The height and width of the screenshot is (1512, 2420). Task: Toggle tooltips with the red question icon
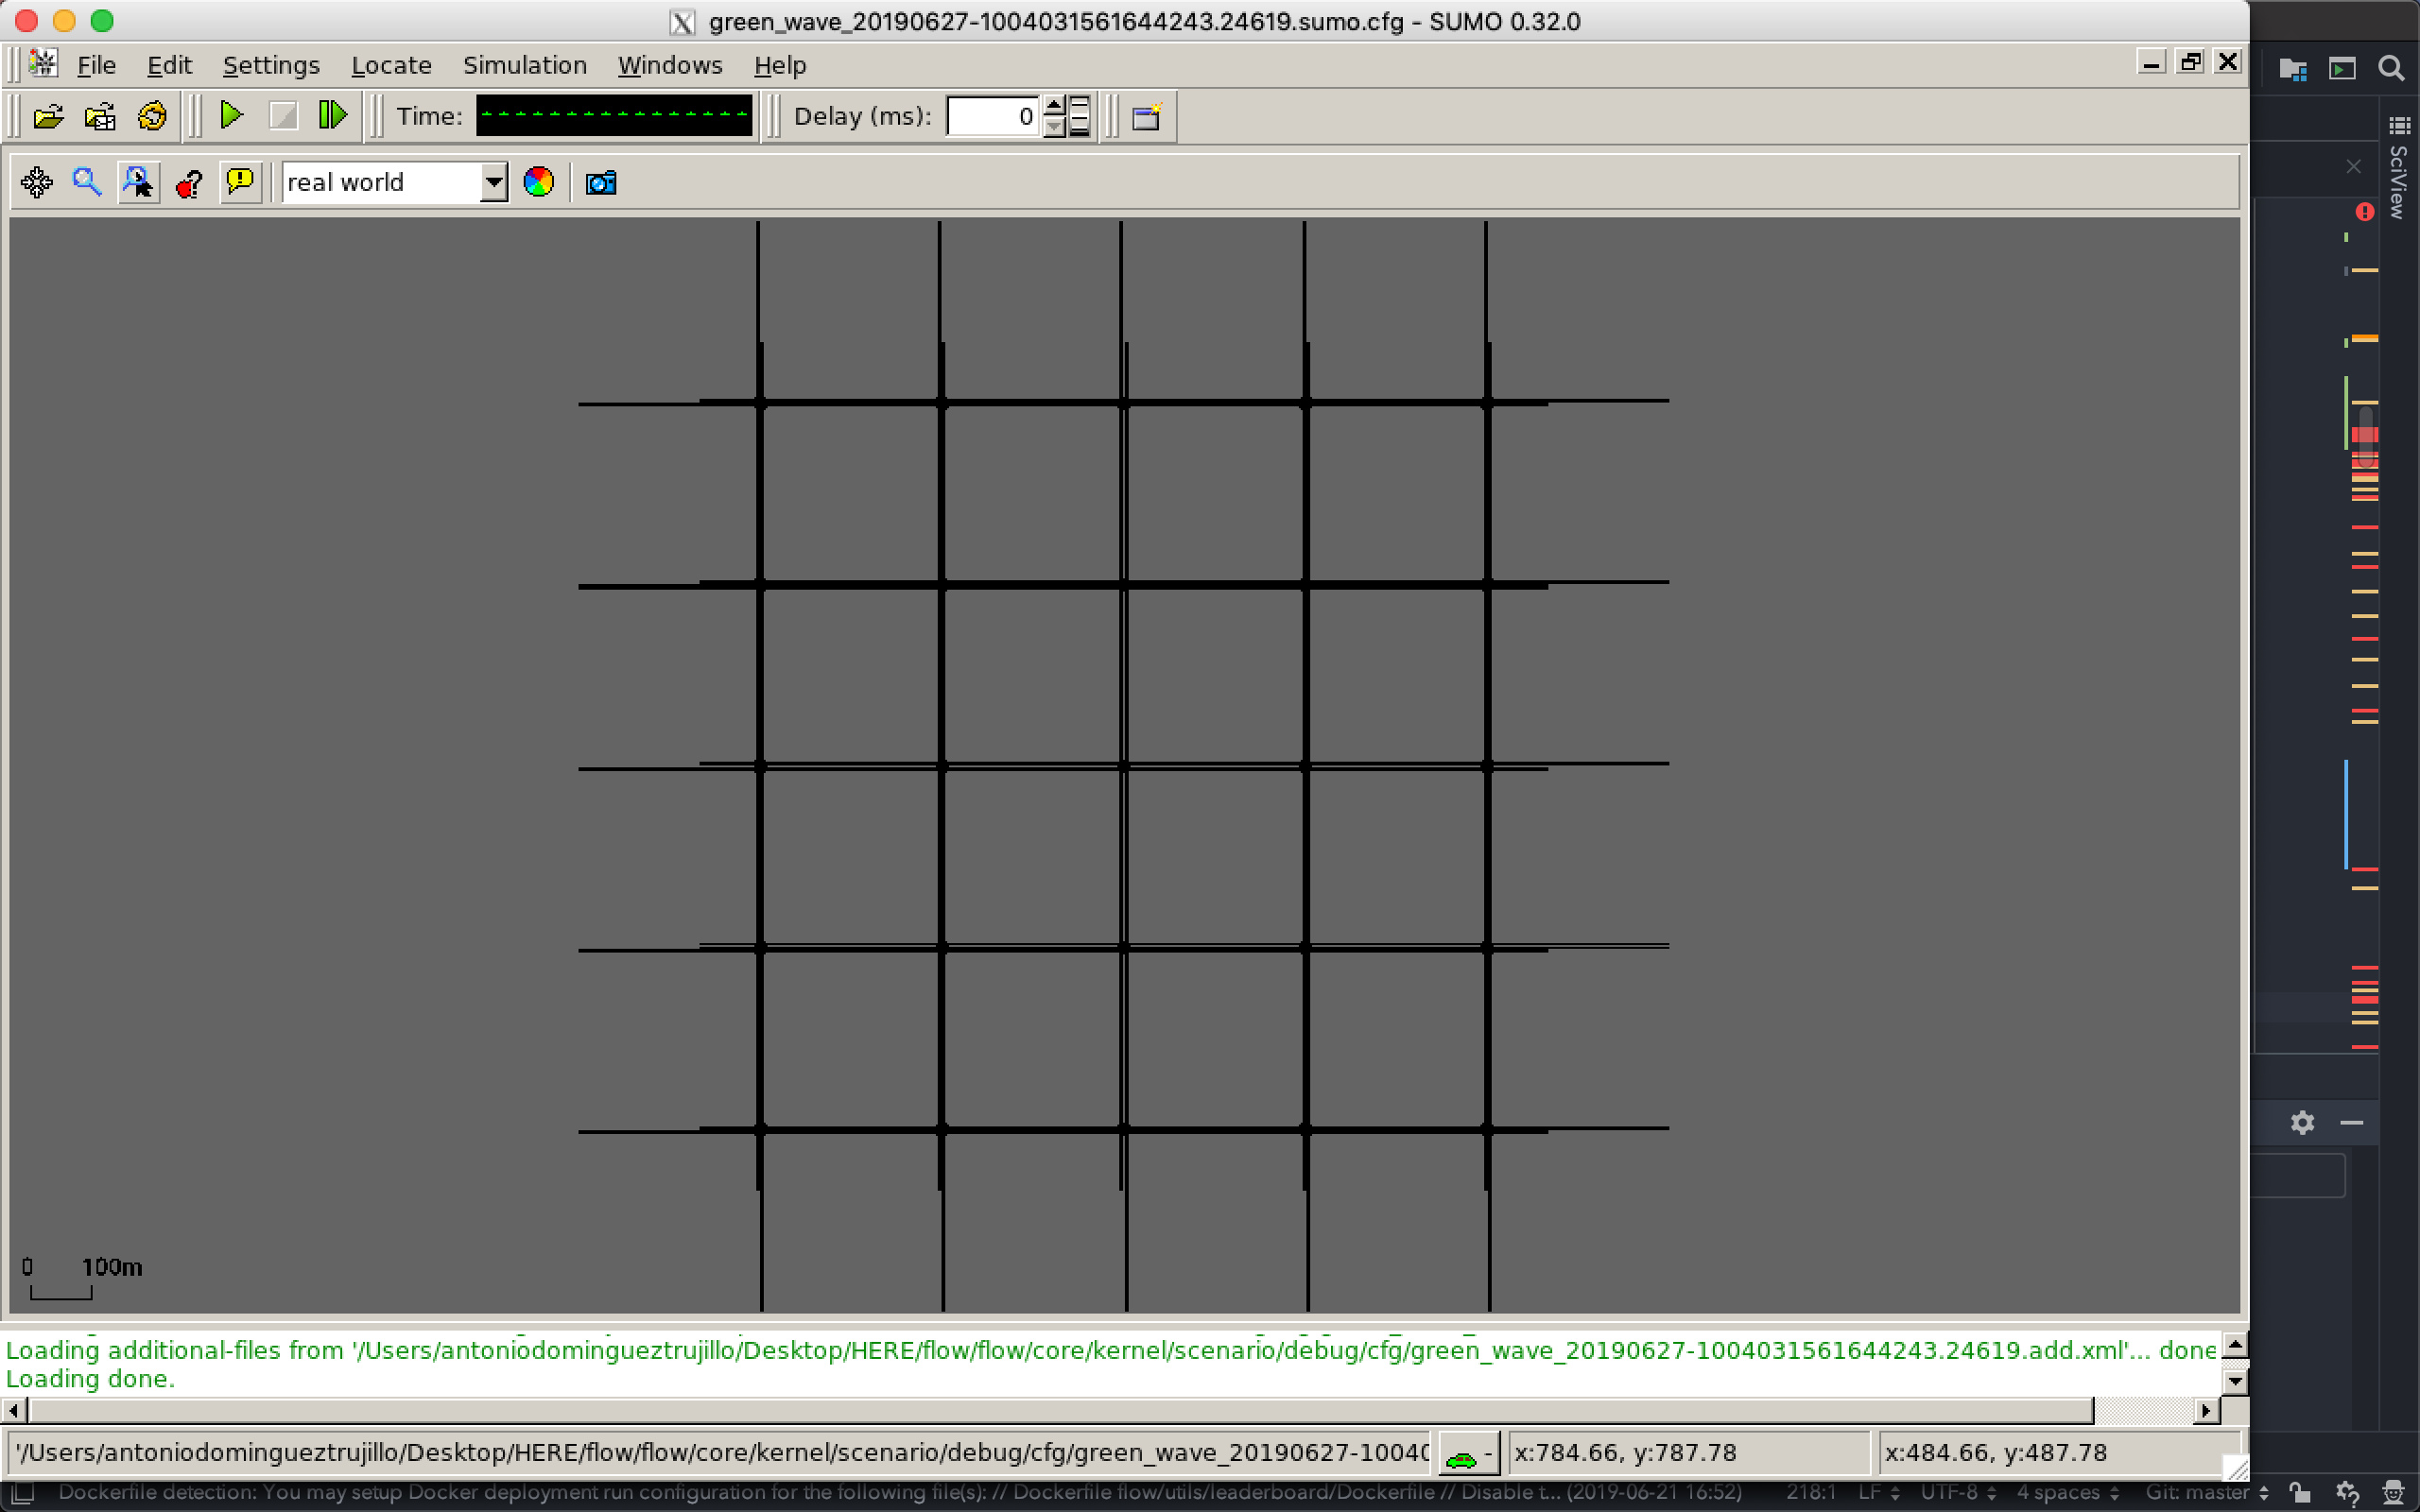(189, 182)
